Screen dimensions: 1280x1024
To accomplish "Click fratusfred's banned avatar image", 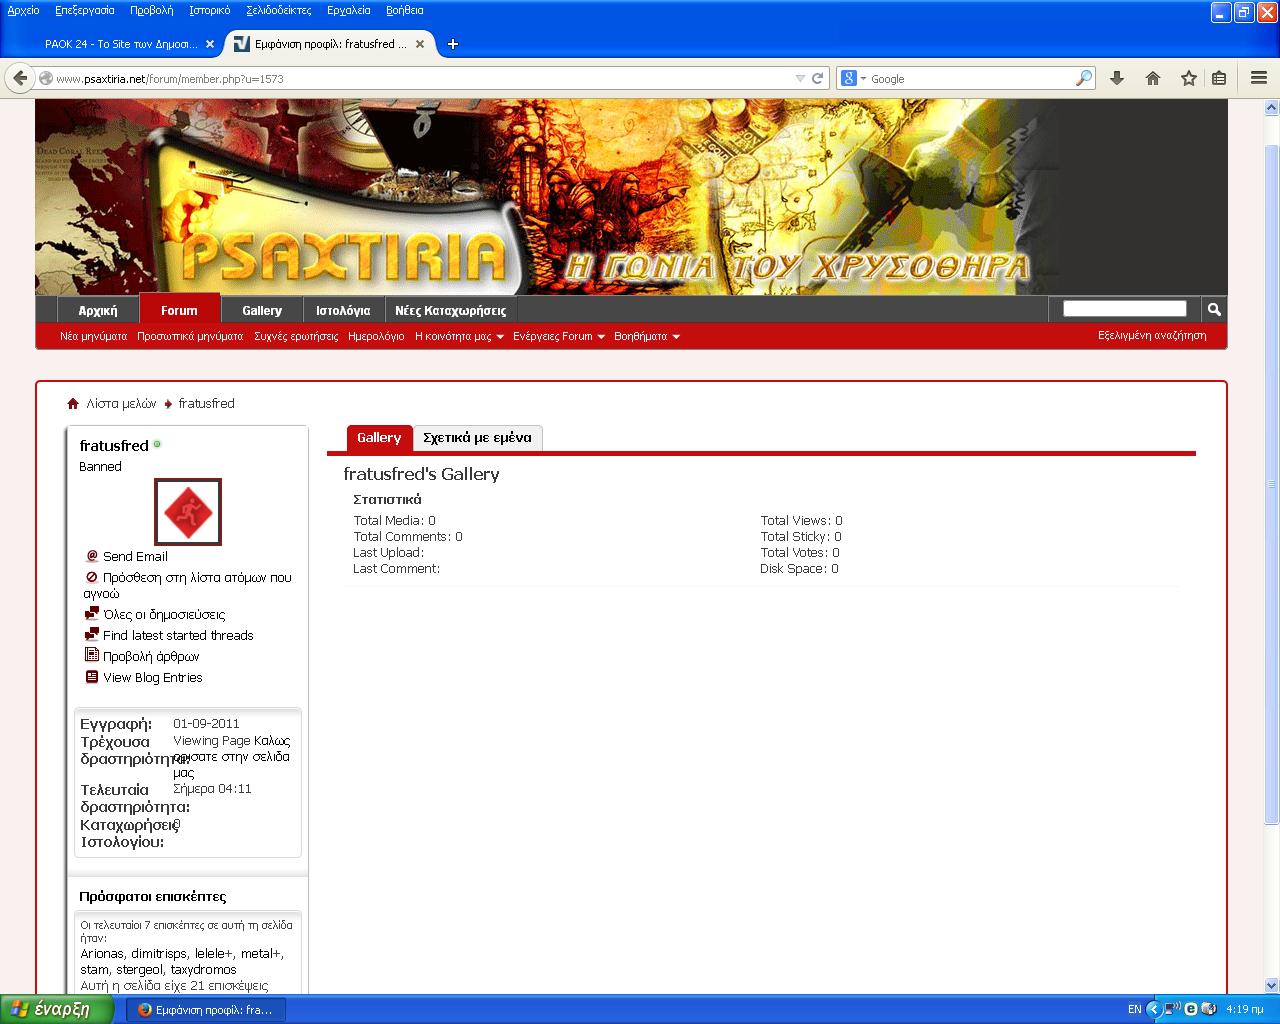I will pyautogui.click(x=188, y=512).
